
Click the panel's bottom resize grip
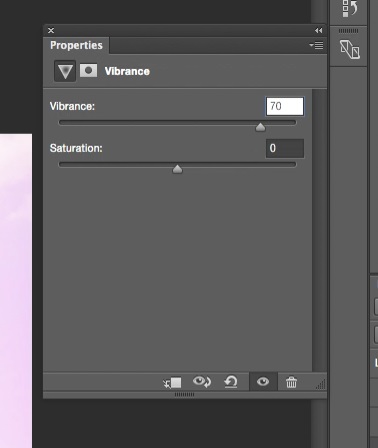tap(184, 395)
